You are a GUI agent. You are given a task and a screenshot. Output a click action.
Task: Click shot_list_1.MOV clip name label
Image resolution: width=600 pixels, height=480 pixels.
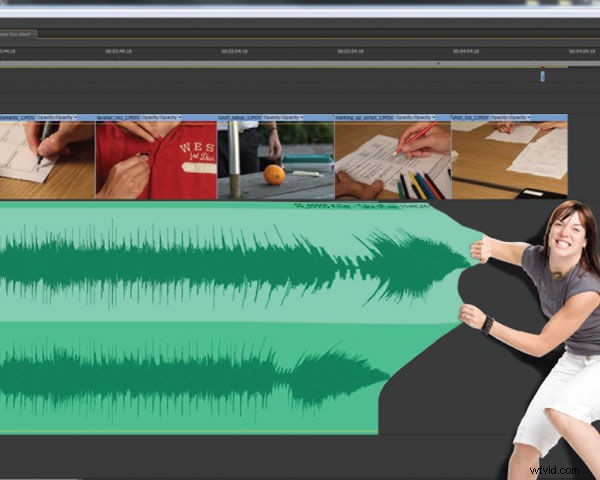click(471, 118)
